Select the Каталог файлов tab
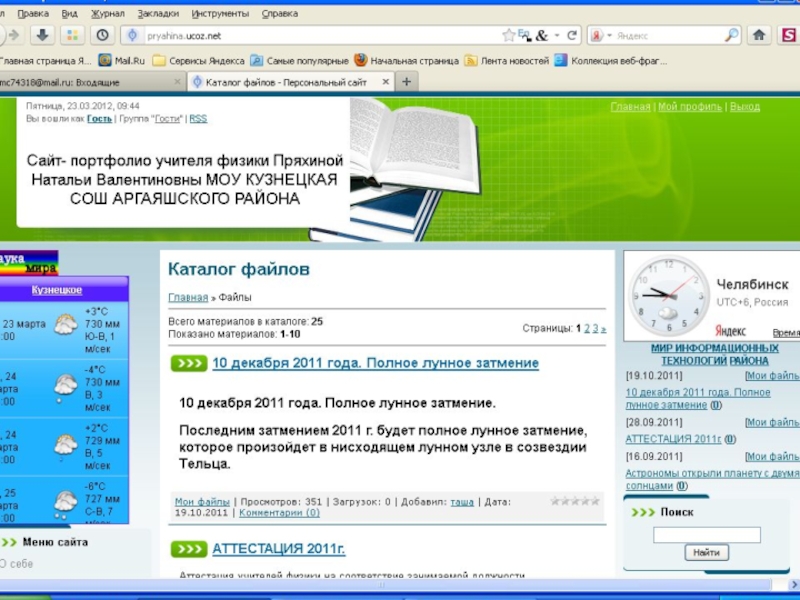800x600 pixels. click(291, 82)
